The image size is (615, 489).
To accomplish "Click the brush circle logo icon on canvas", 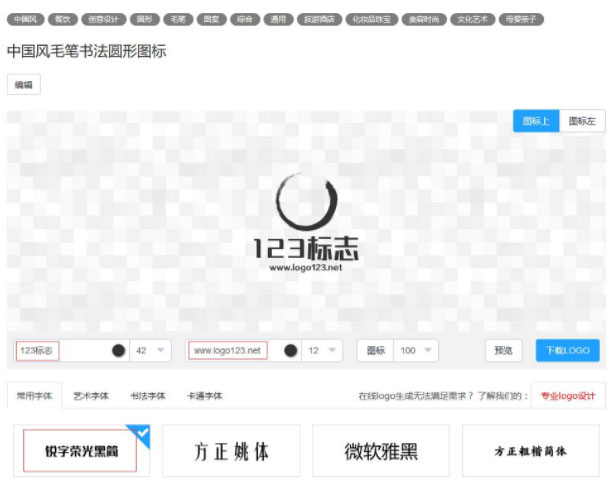I will [x=306, y=201].
